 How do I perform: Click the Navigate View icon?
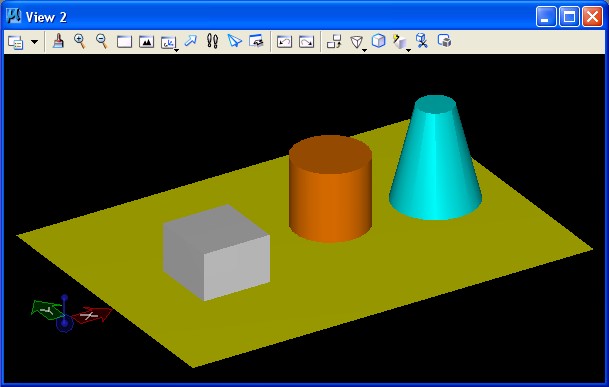tap(256, 41)
